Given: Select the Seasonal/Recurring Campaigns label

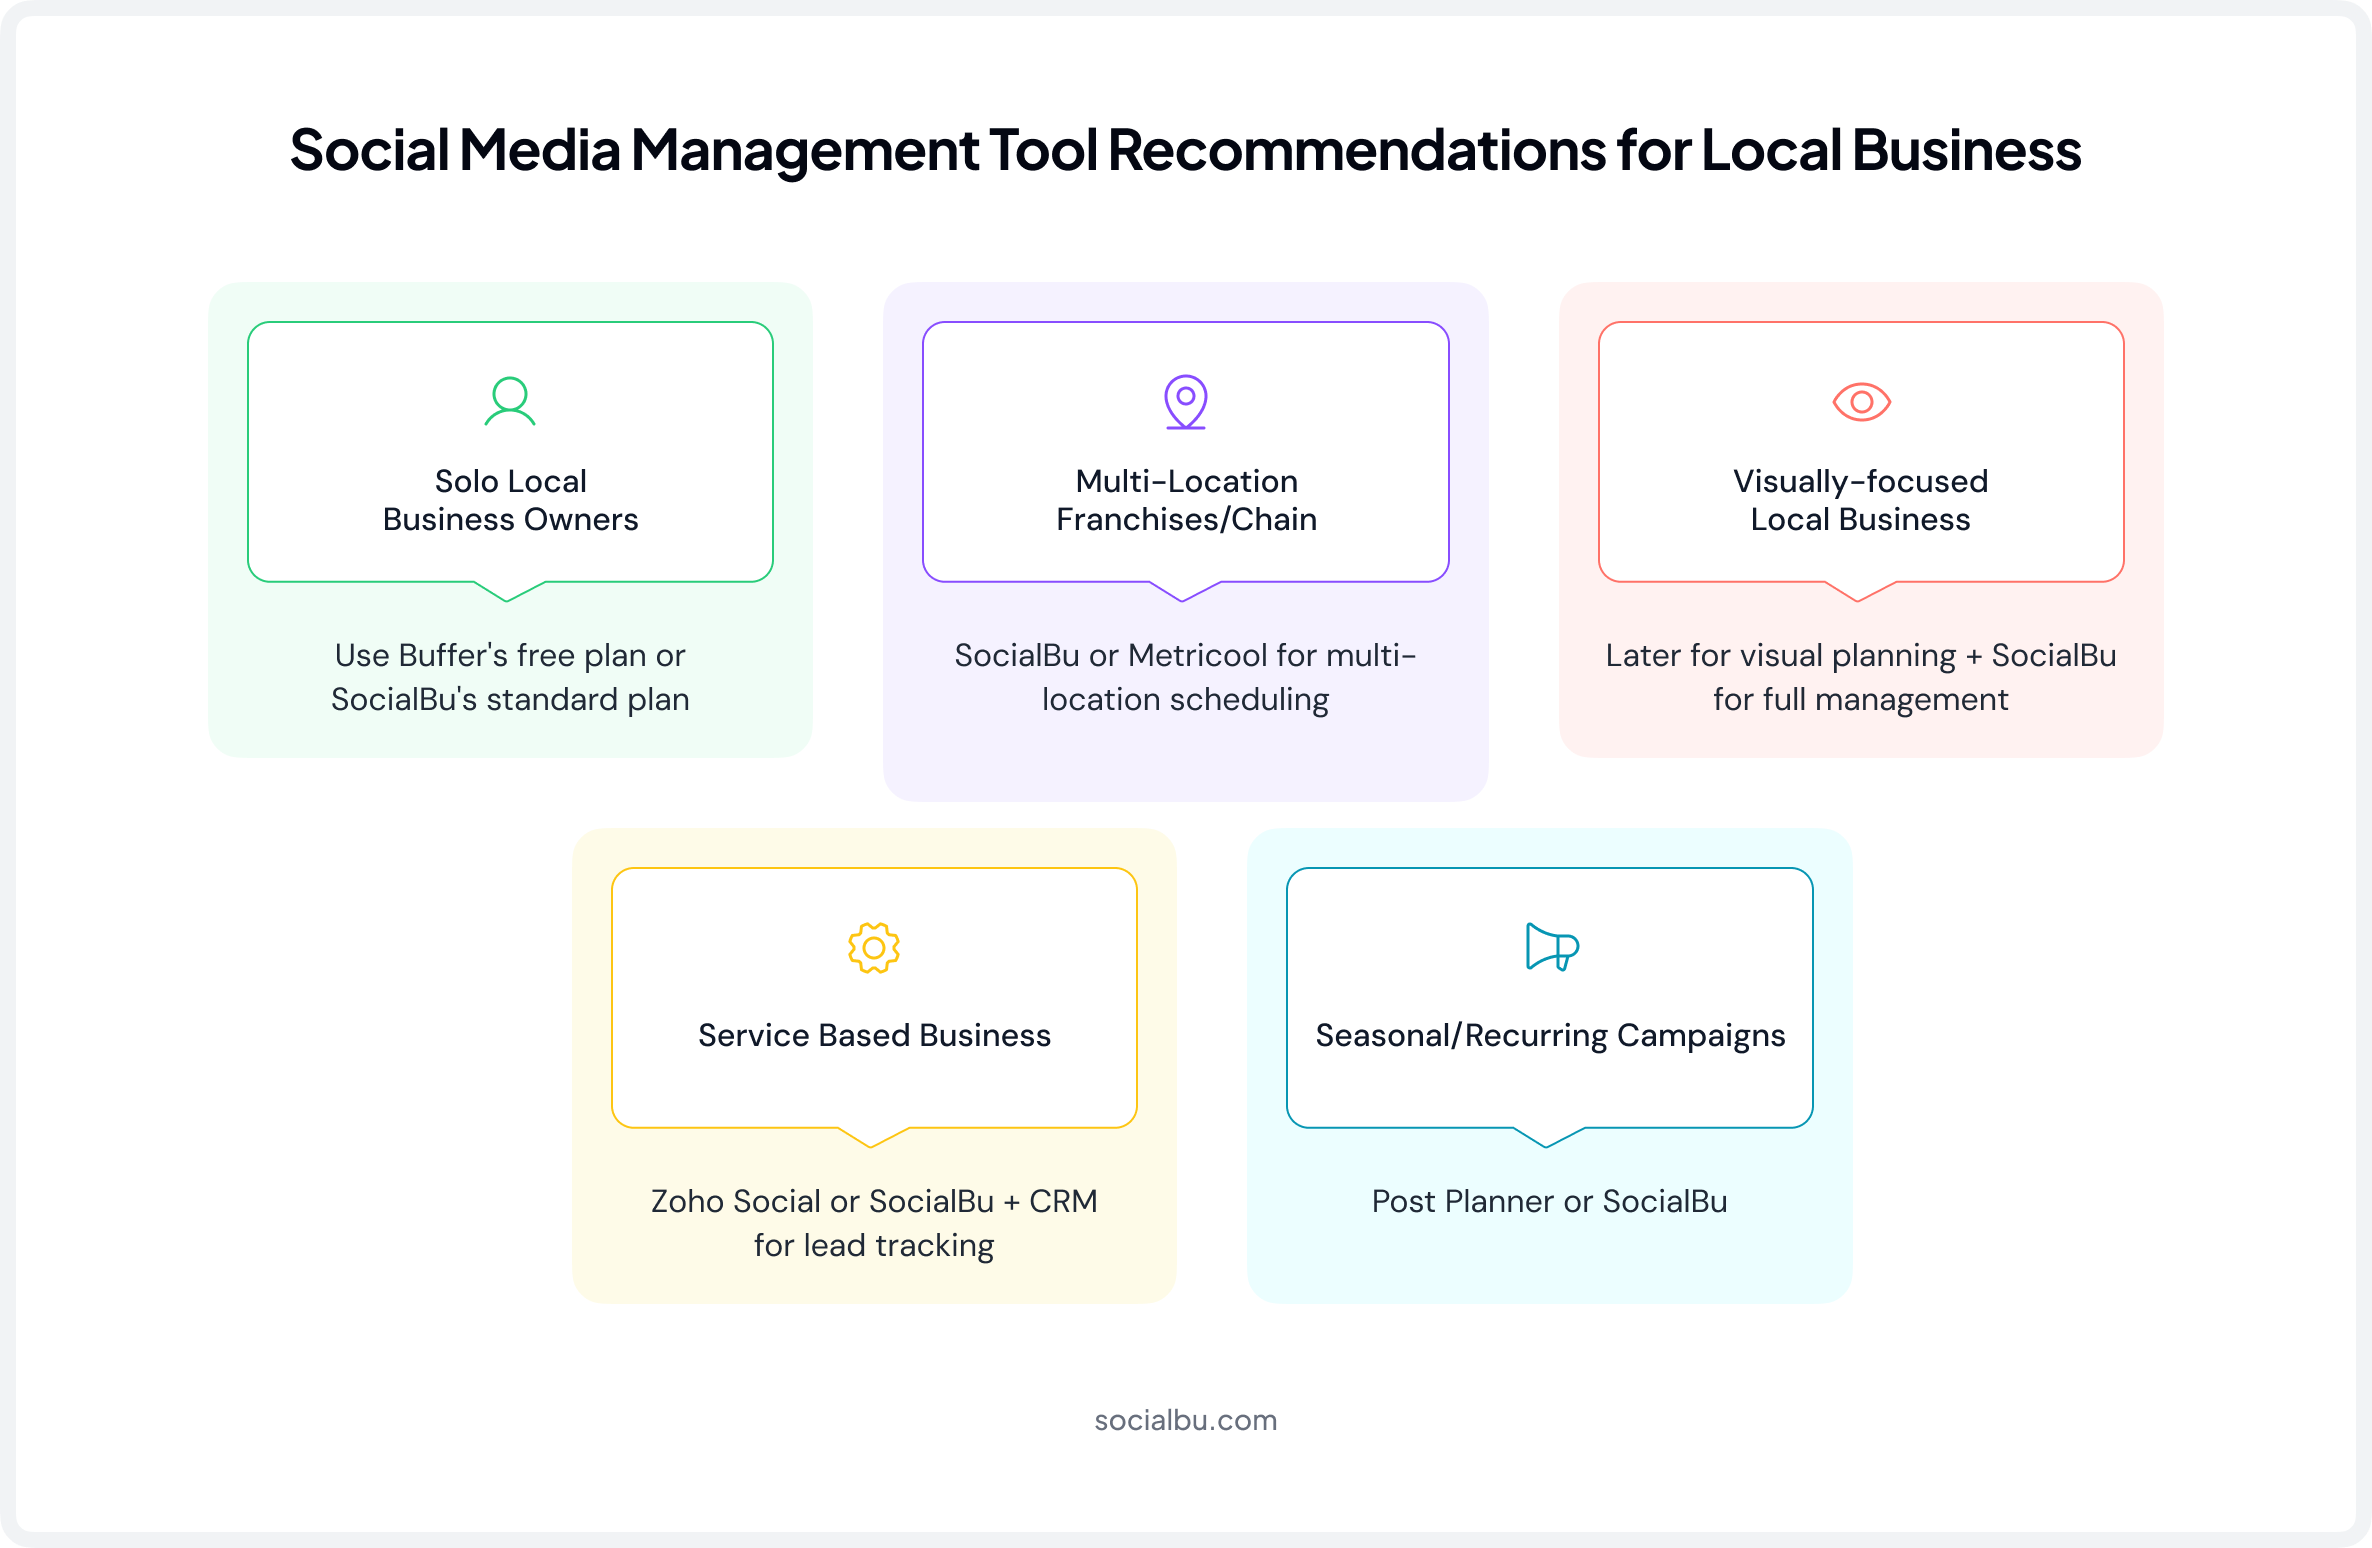Looking at the screenshot, I should pos(1550,1036).
